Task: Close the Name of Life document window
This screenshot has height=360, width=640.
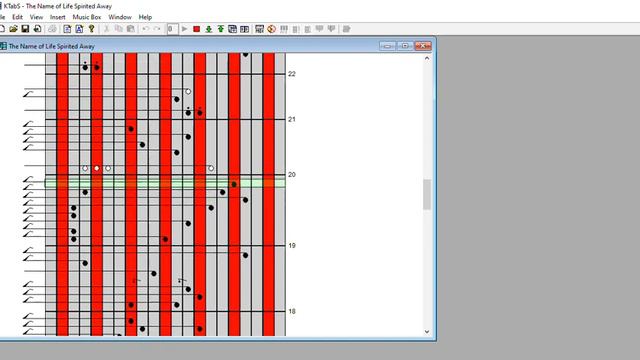Action: click(423, 46)
